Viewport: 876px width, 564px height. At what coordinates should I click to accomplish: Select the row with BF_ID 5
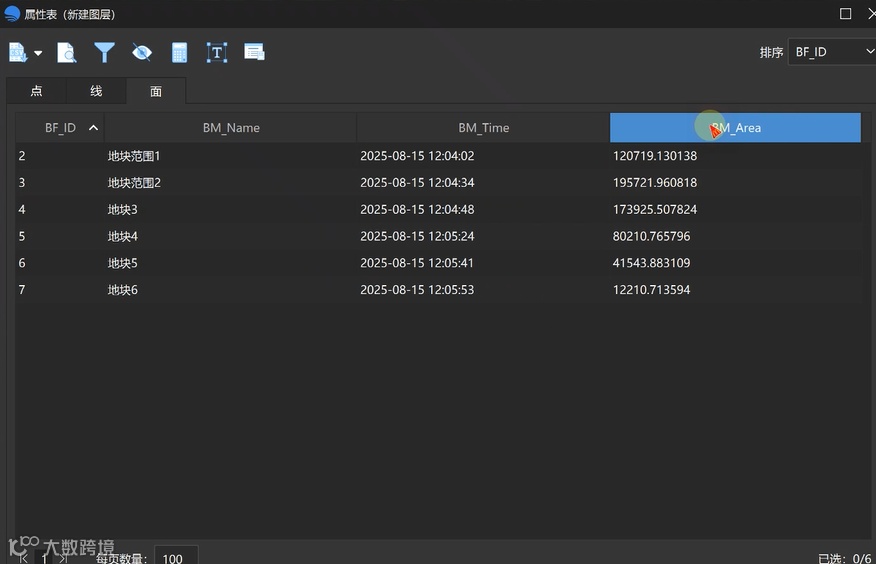click(x=439, y=236)
